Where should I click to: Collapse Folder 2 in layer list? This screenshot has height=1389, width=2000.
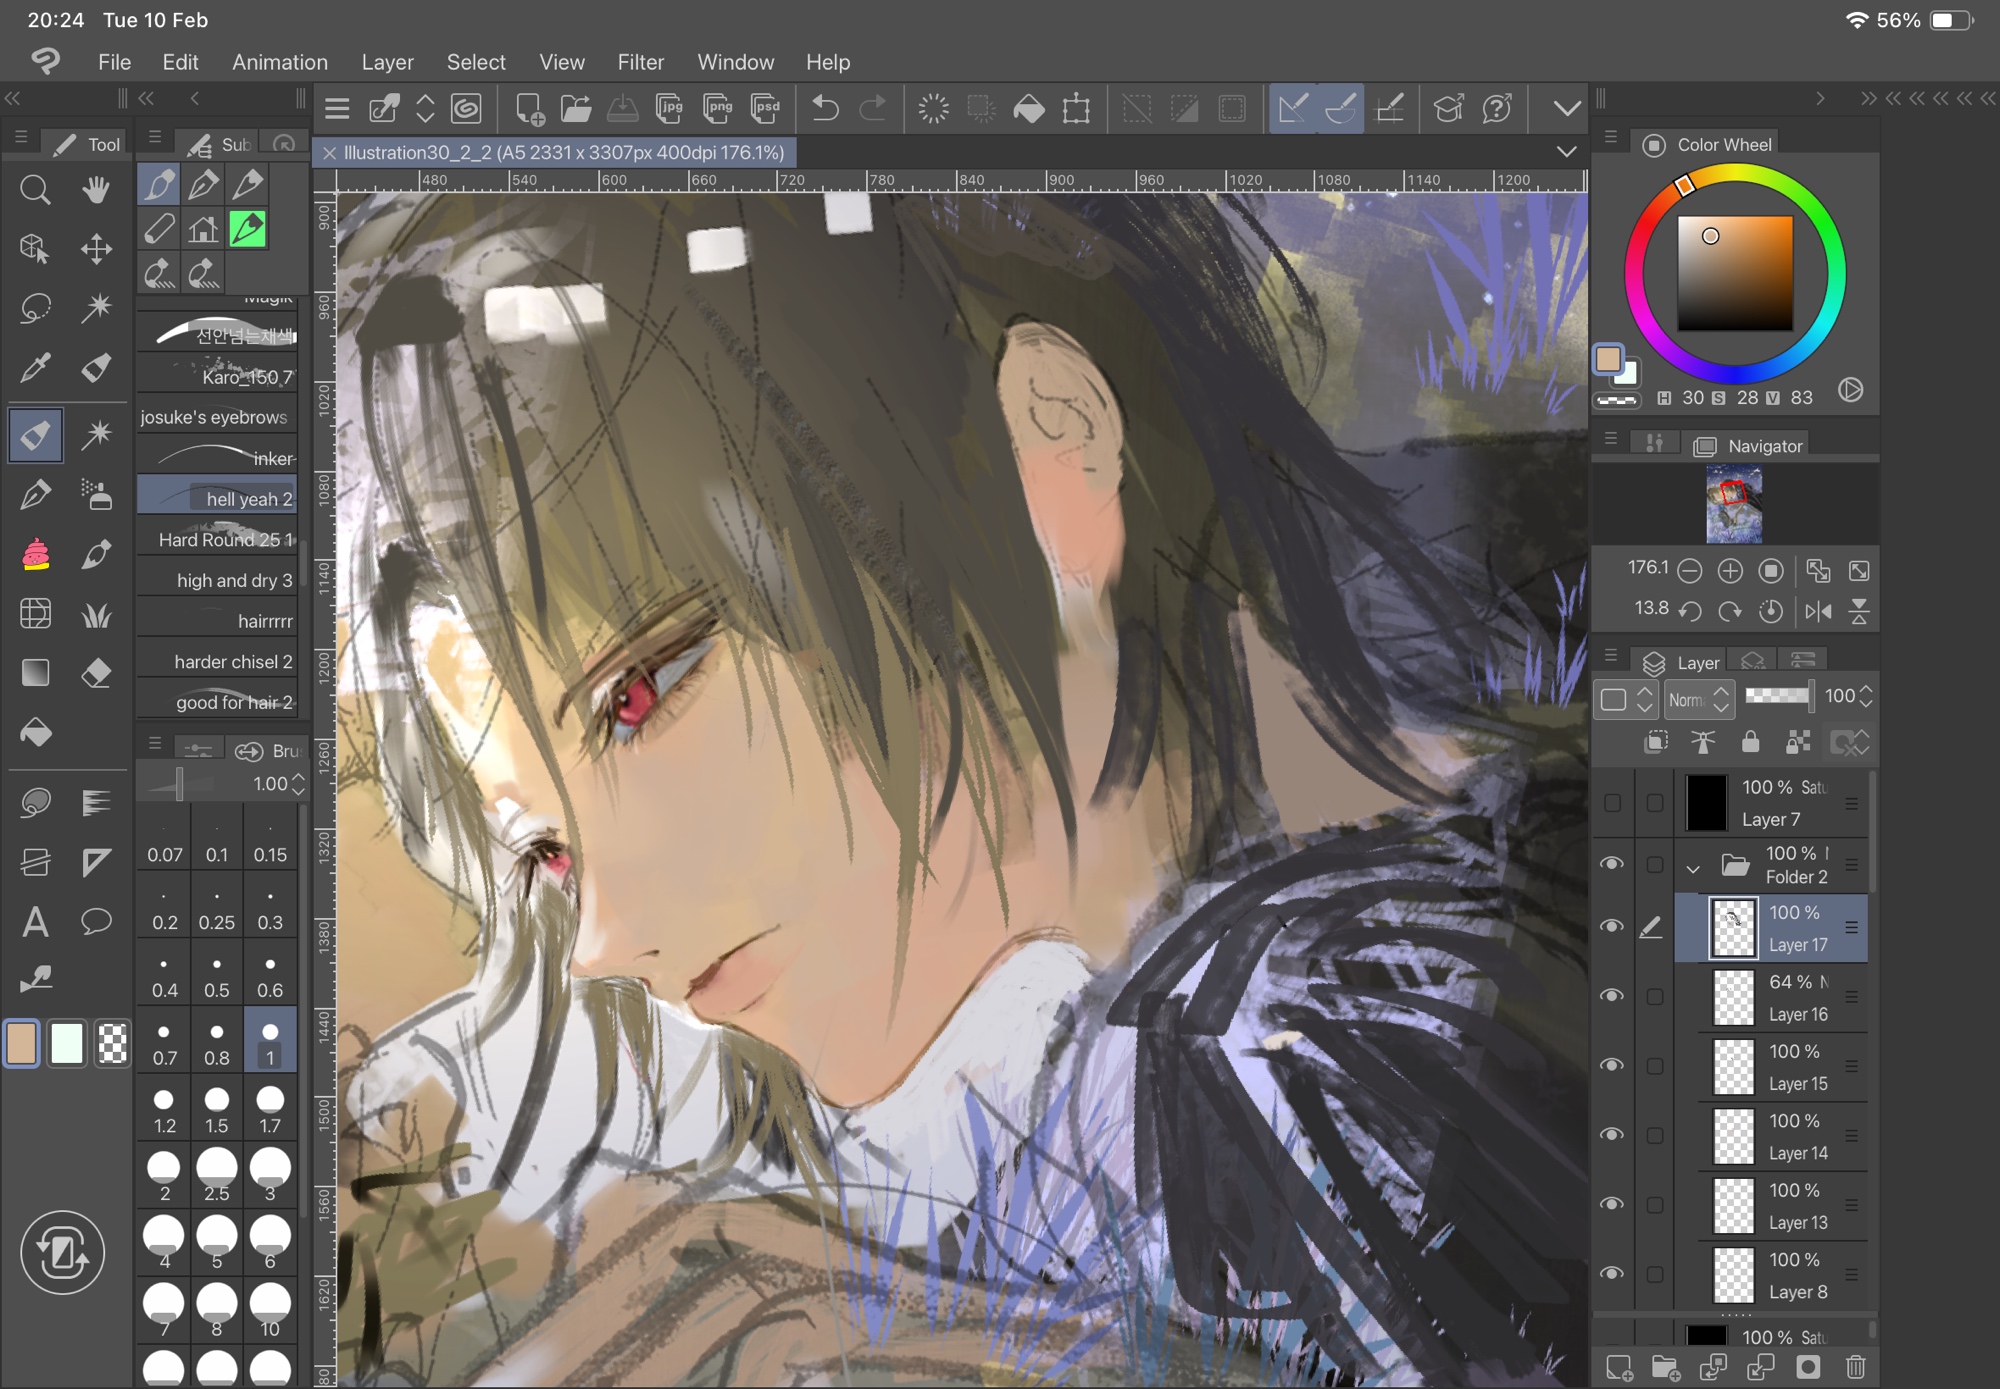(x=1692, y=867)
